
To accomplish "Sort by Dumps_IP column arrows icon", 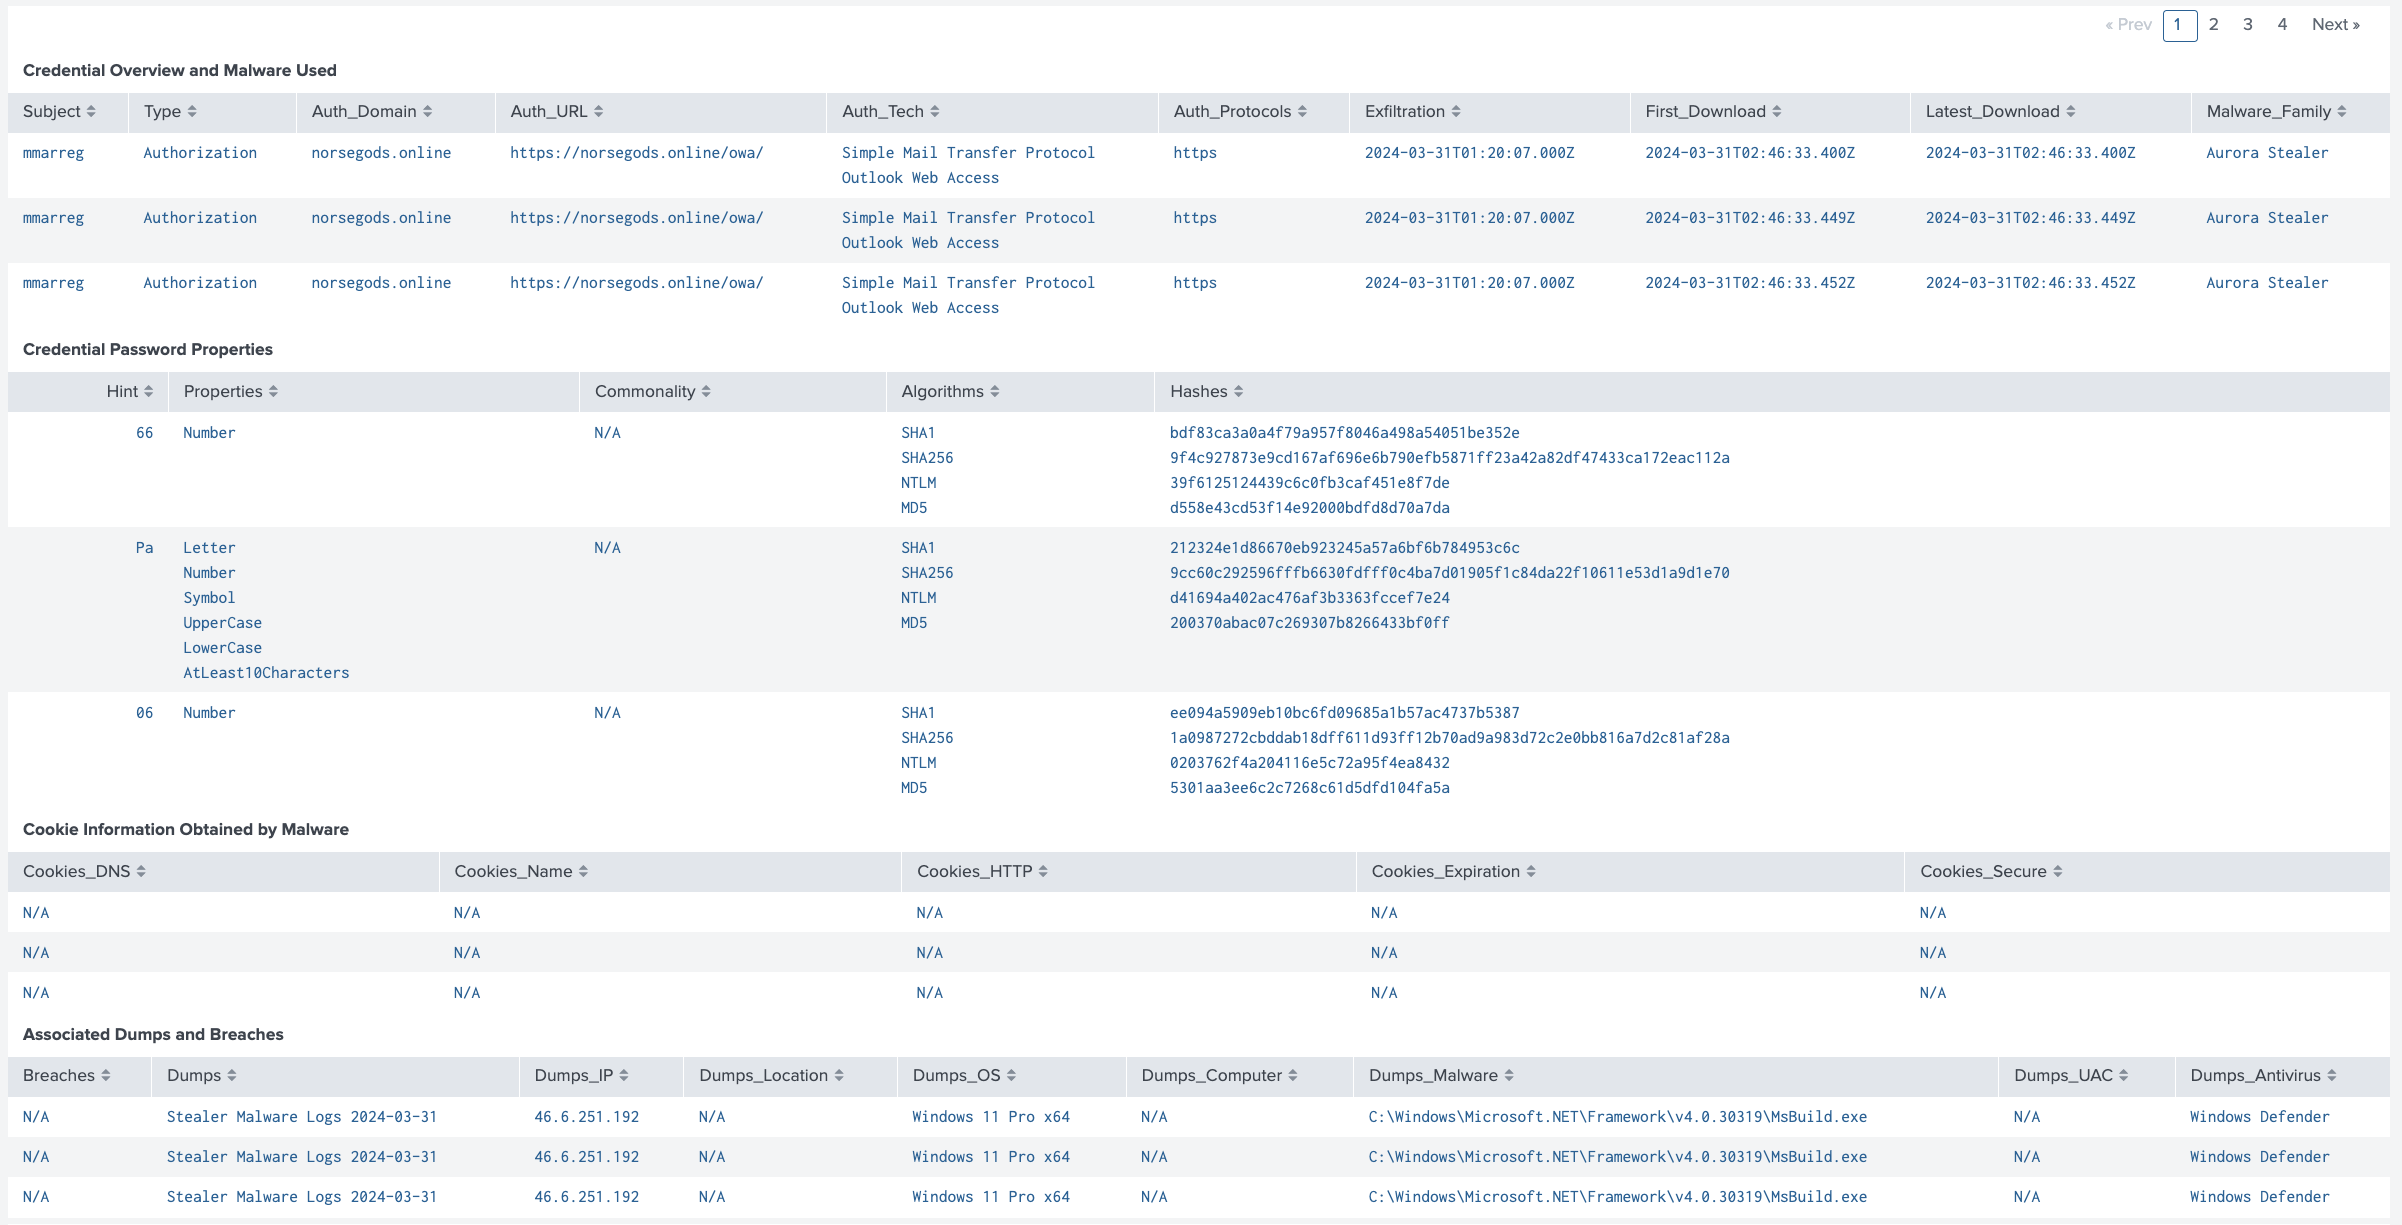I will tap(623, 1076).
